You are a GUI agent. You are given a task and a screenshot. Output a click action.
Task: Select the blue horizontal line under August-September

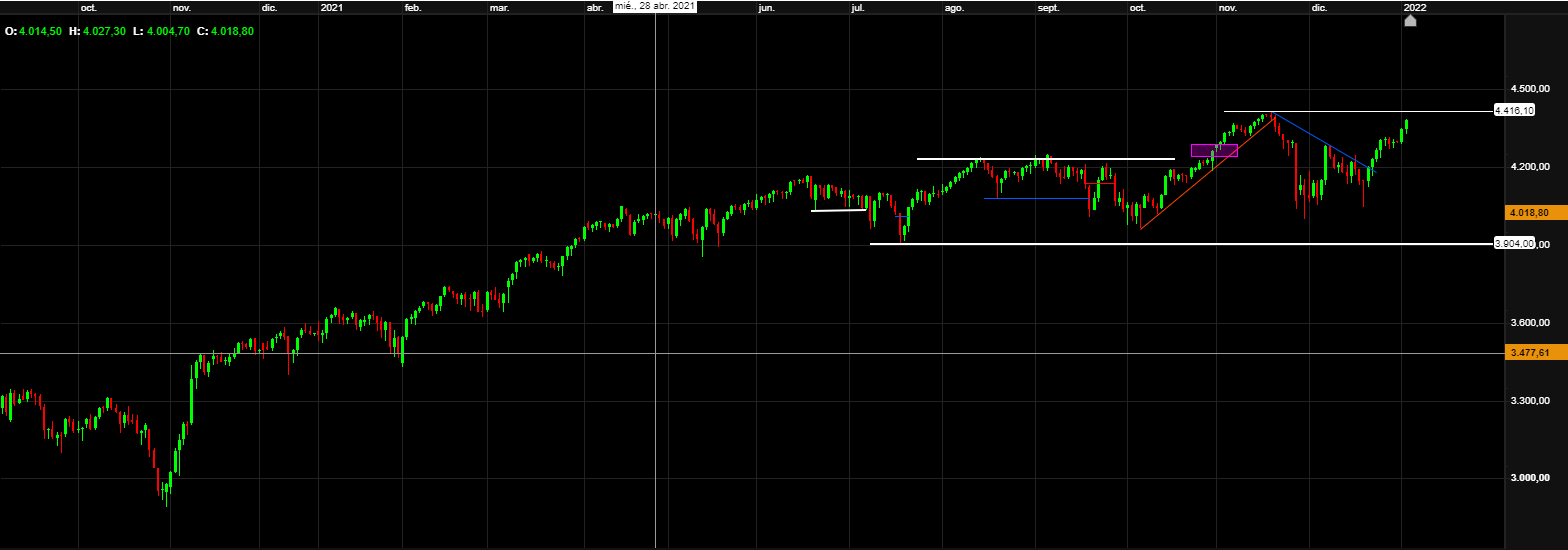pos(1037,198)
